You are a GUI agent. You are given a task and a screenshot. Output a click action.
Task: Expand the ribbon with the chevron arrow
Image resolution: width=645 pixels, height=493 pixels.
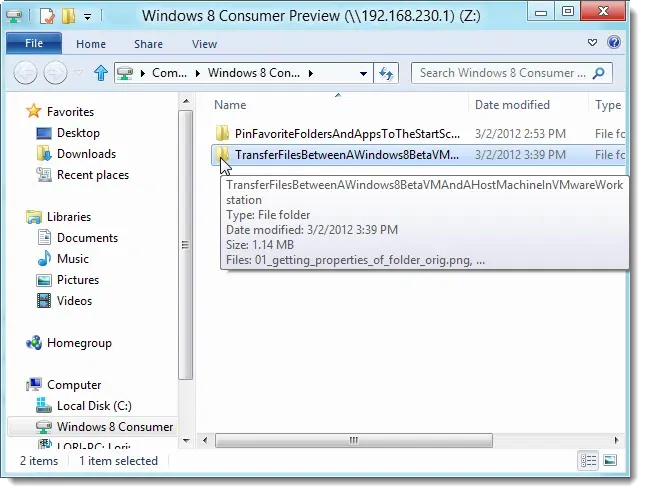click(592, 42)
